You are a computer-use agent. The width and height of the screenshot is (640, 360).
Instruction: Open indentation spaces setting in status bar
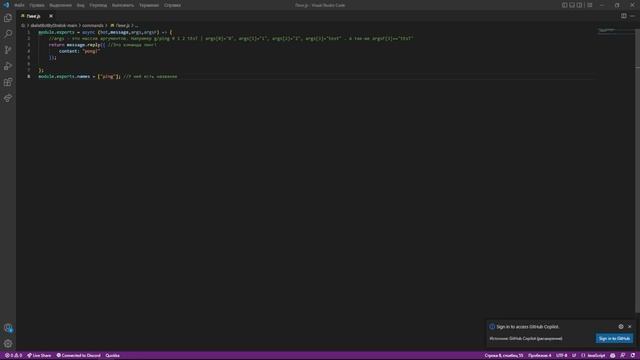(x=540, y=356)
